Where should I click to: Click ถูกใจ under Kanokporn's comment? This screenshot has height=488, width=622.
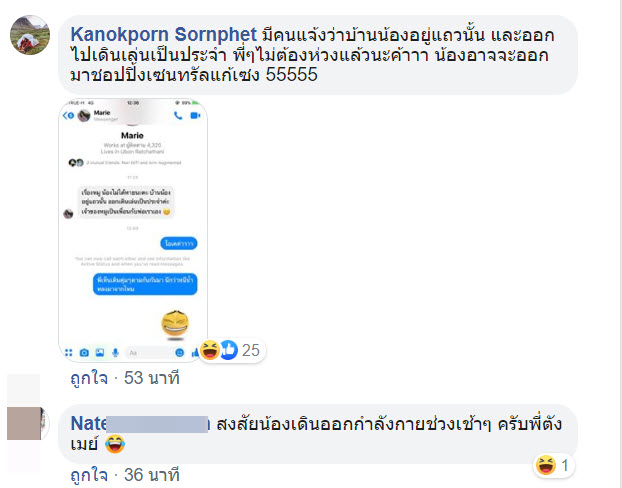point(89,378)
